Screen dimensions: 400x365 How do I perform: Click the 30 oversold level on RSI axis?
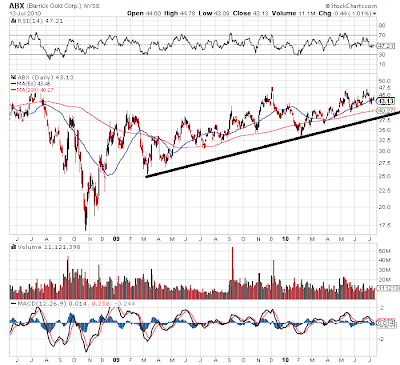point(382,54)
